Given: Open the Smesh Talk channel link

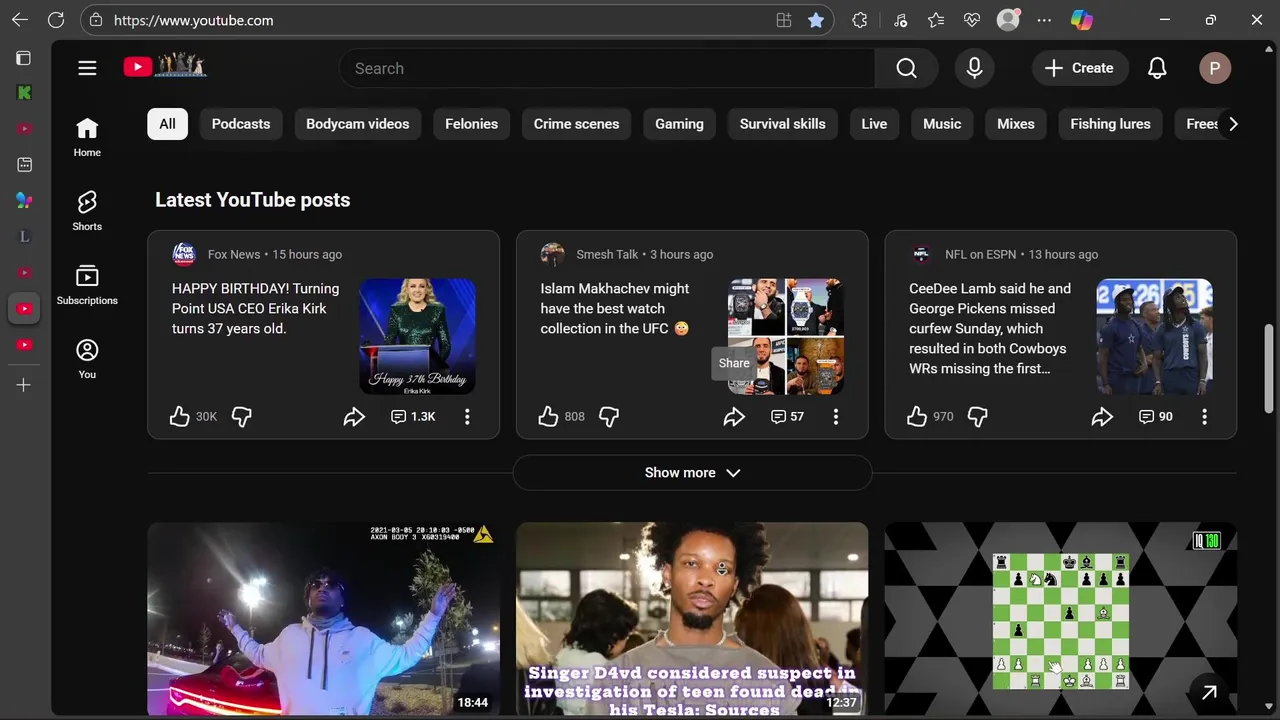Looking at the screenshot, I should coord(607,254).
